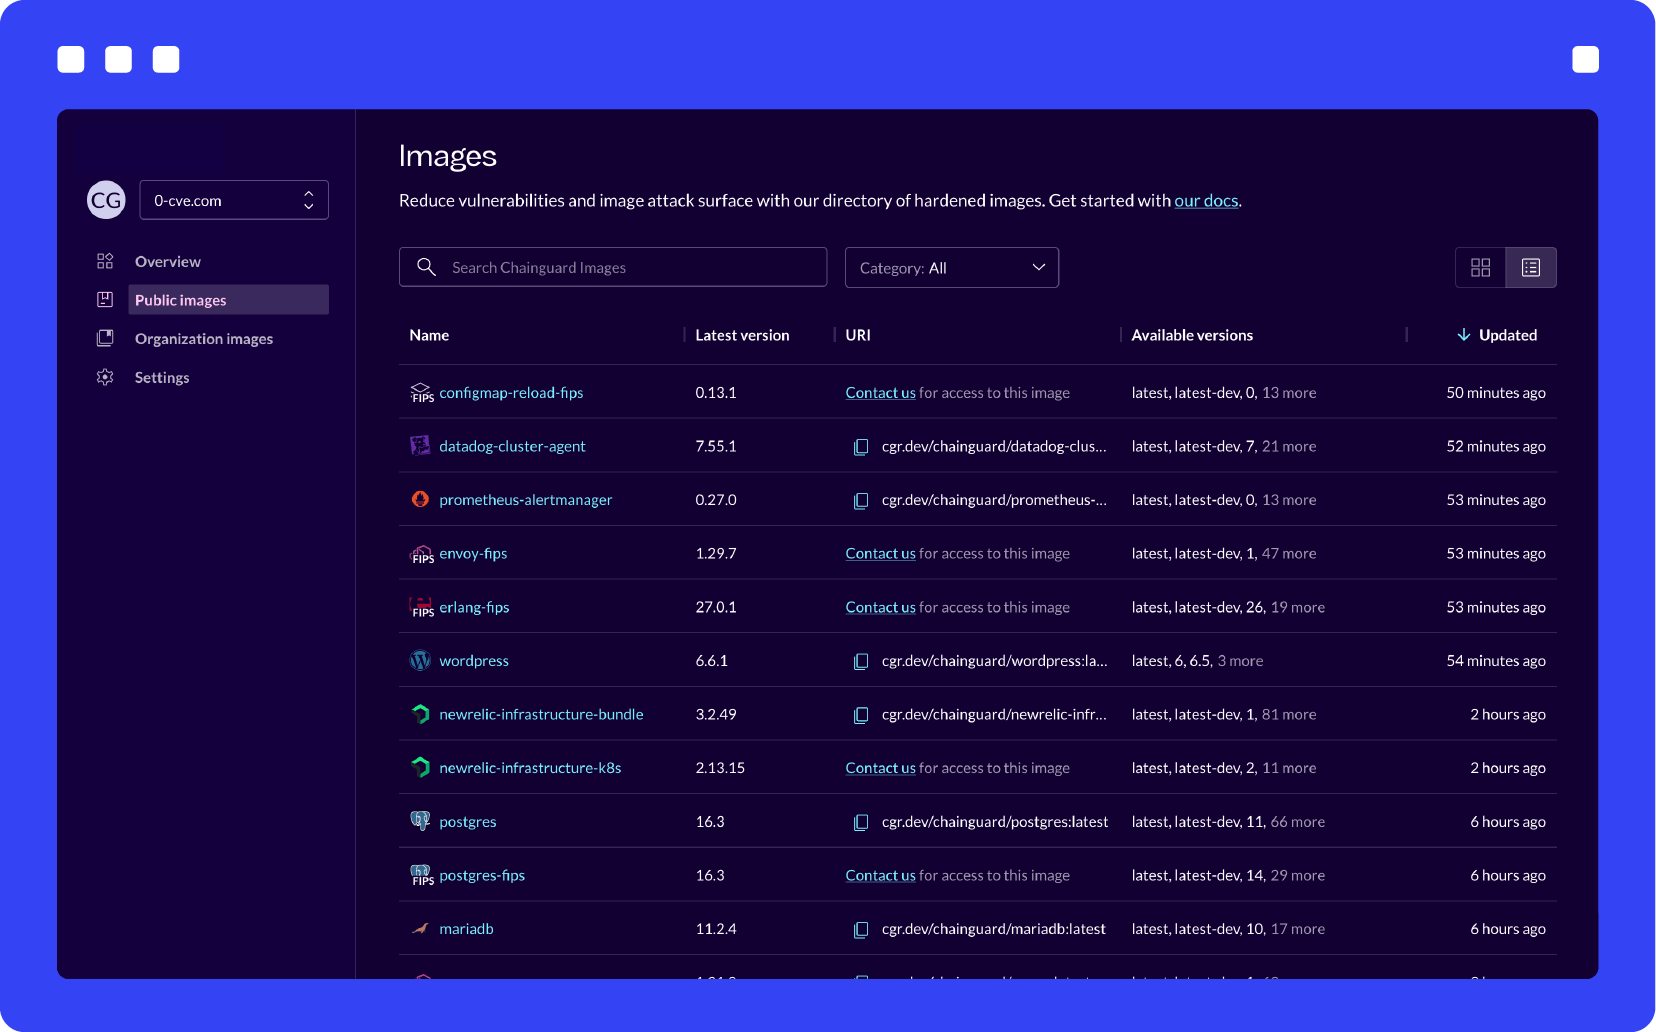Click Contact us link for envoy-fips
Screen dimensions: 1656x1032
click(880, 554)
